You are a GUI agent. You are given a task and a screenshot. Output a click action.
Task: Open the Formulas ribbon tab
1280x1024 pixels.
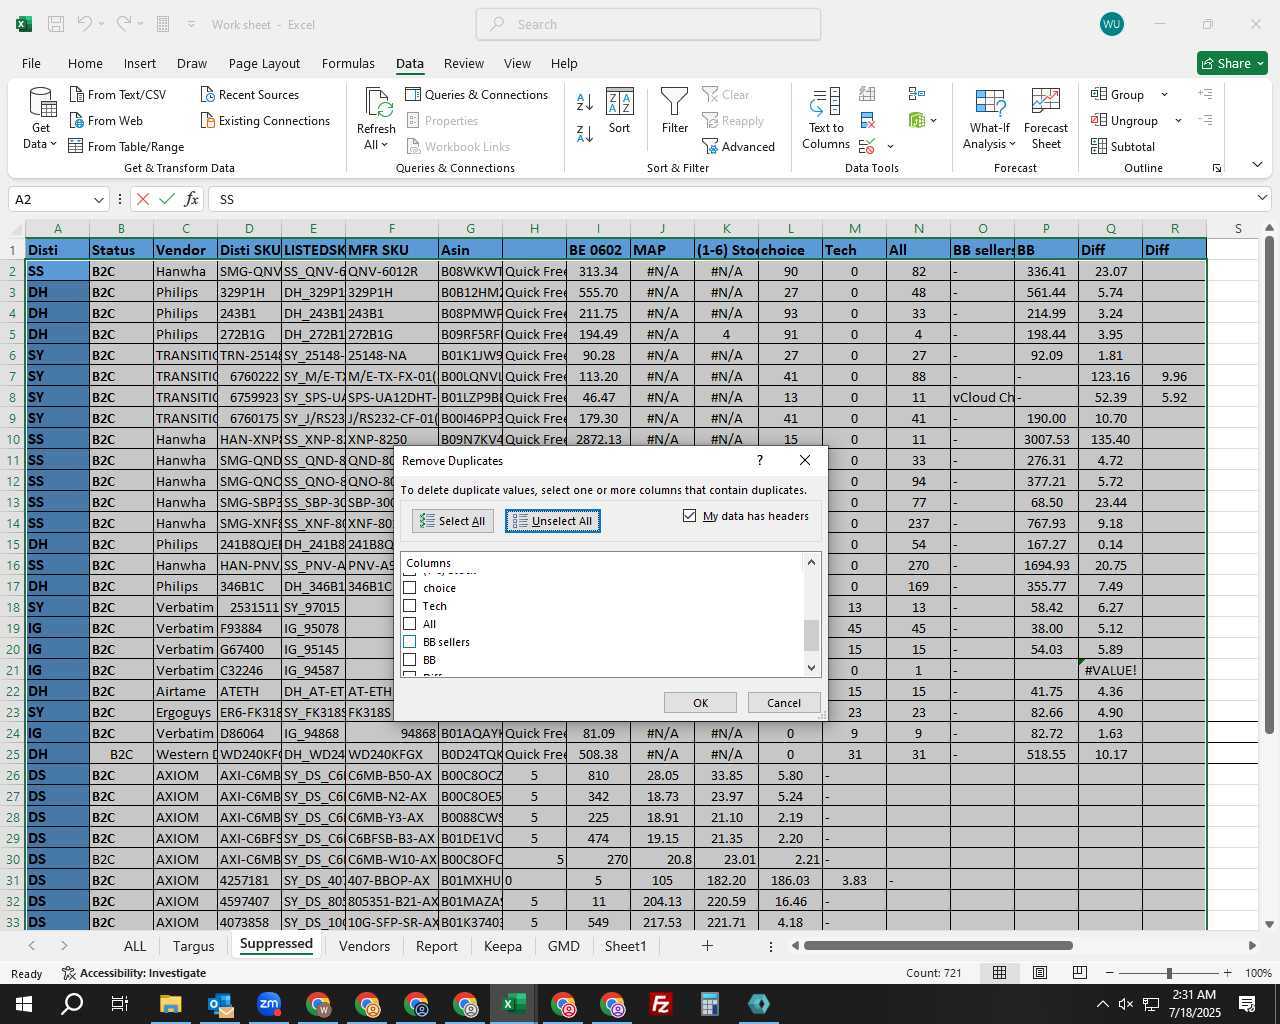coord(348,63)
